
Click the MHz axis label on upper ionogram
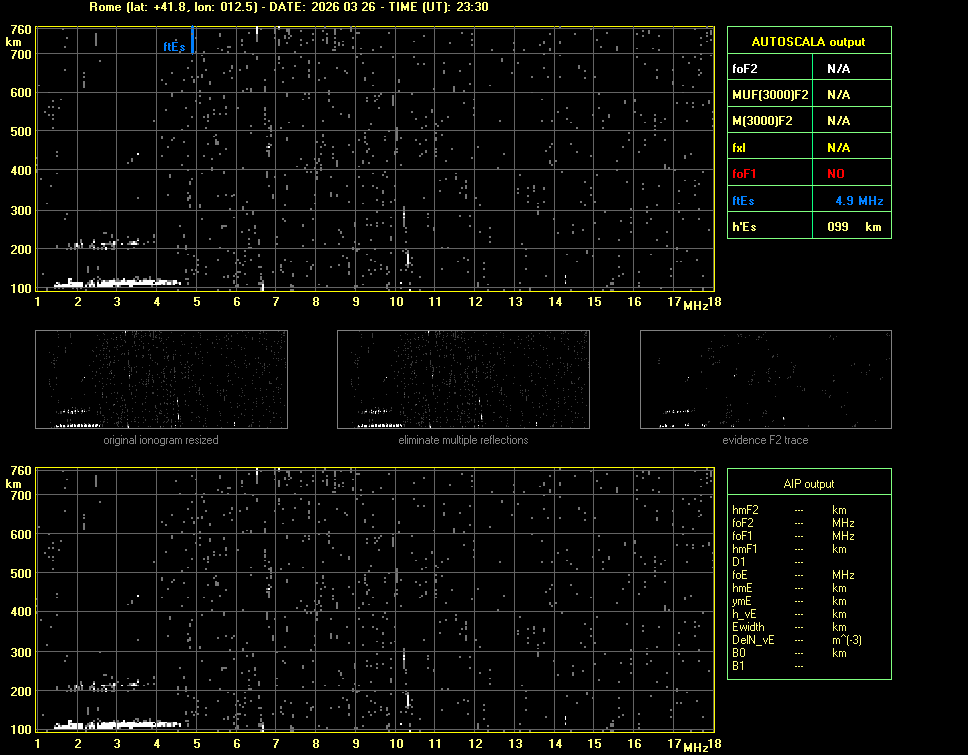(695, 304)
